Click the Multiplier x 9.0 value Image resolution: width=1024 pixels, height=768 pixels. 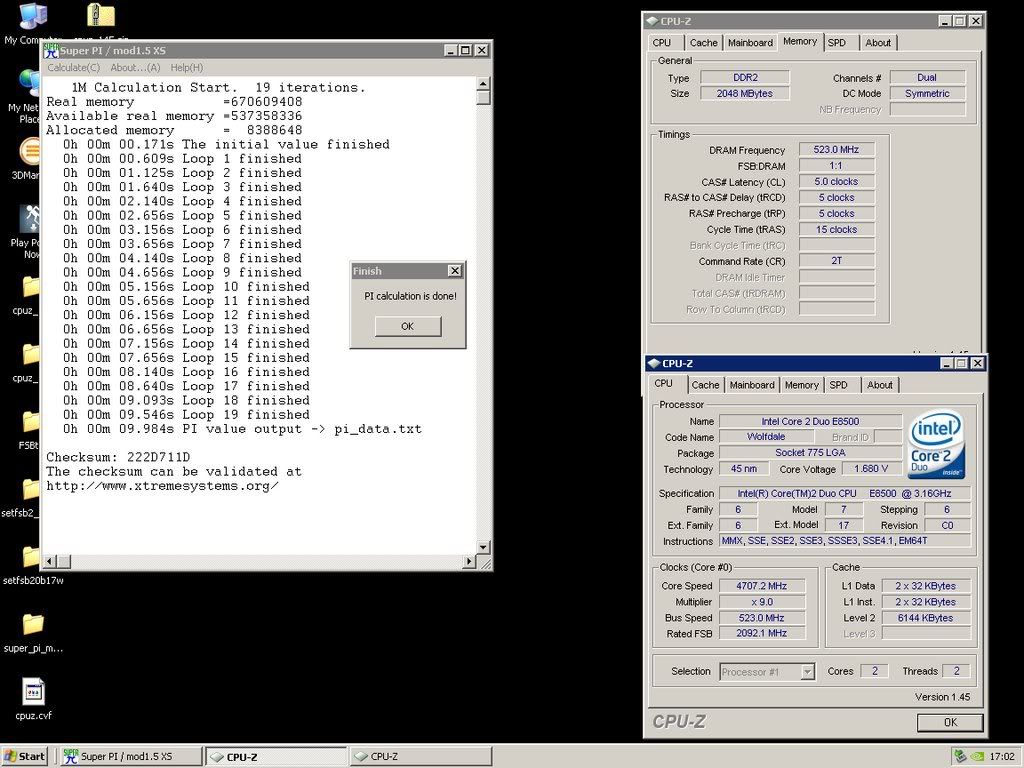pos(761,601)
